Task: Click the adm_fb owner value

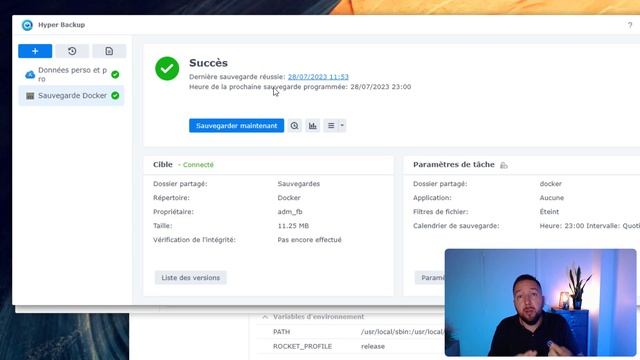Action: click(290, 212)
